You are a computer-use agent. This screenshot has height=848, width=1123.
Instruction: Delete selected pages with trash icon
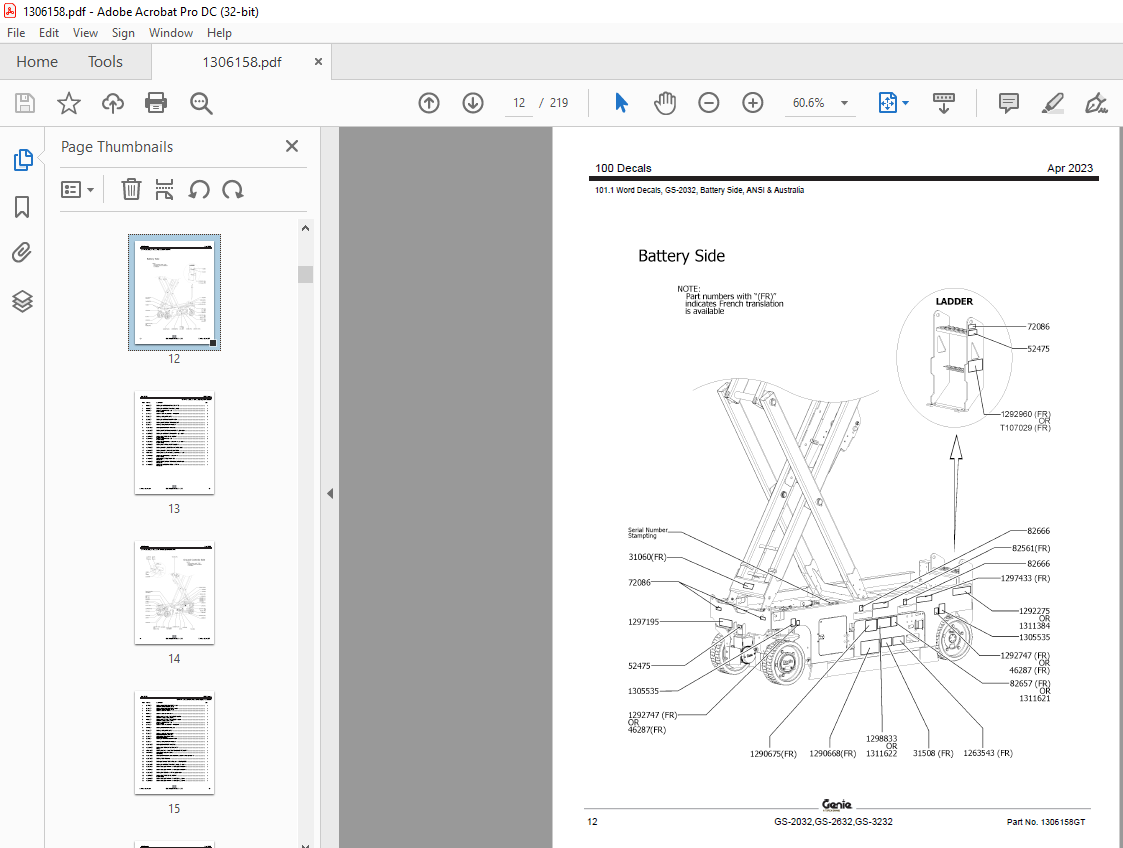pyautogui.click(x=131, y=190)
